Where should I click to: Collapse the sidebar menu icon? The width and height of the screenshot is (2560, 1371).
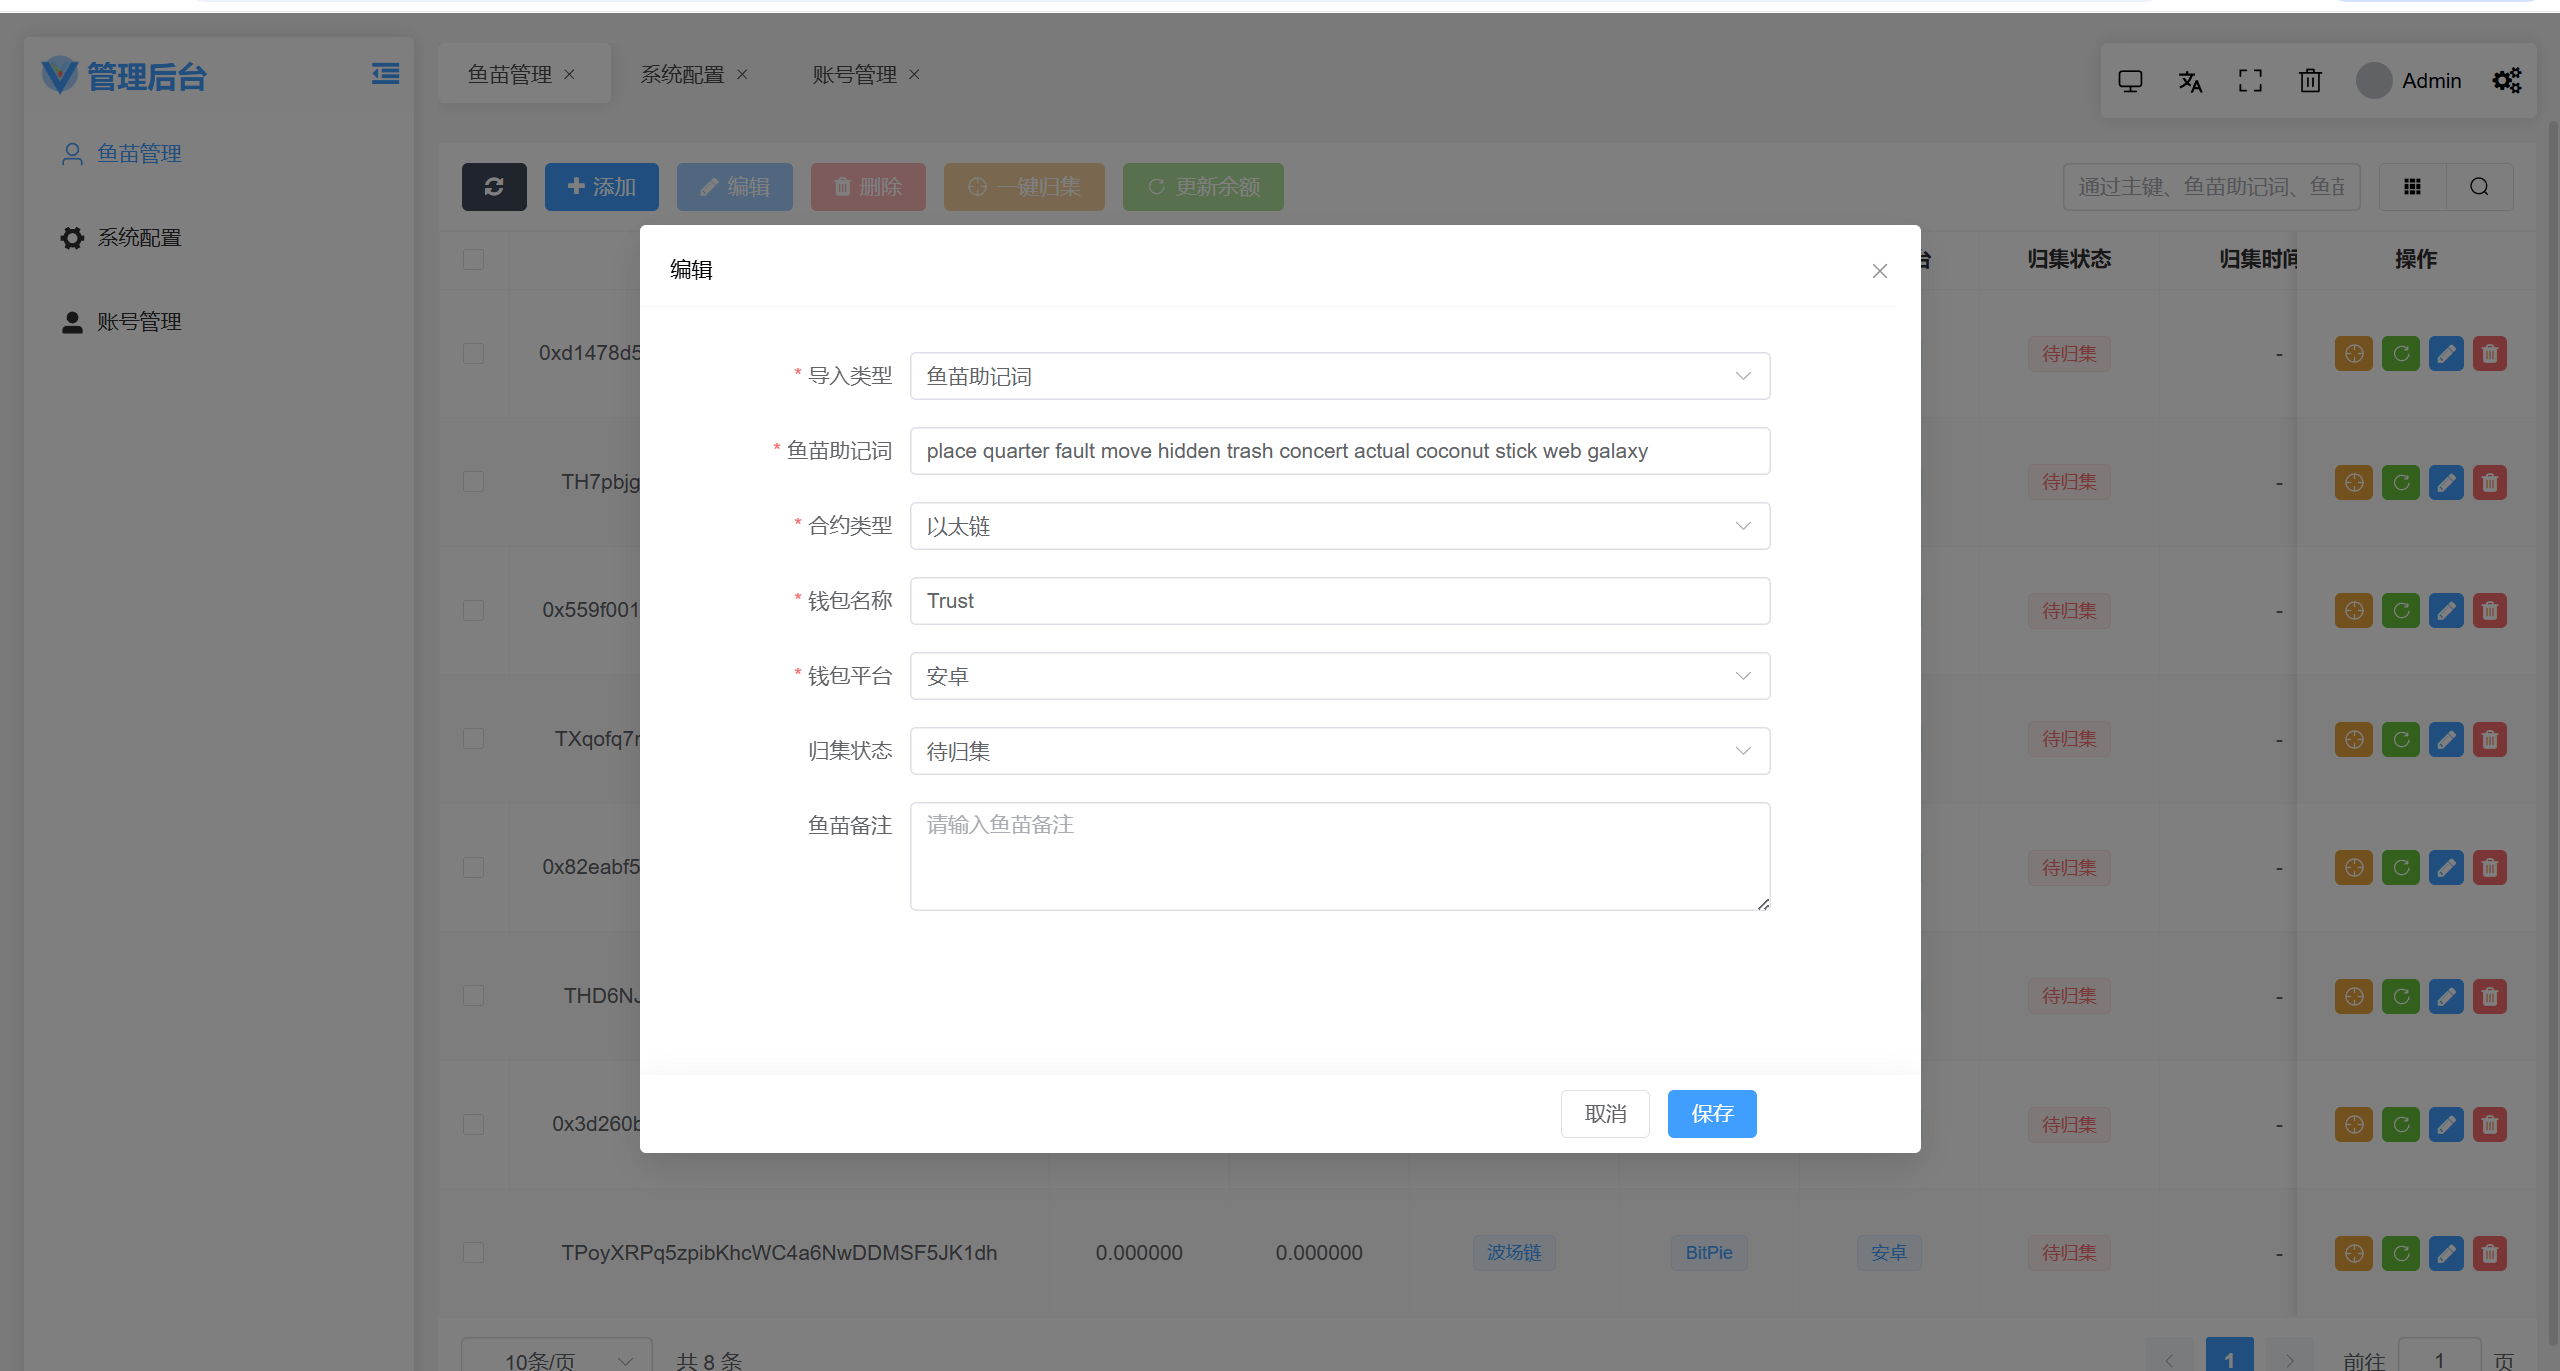385,74
